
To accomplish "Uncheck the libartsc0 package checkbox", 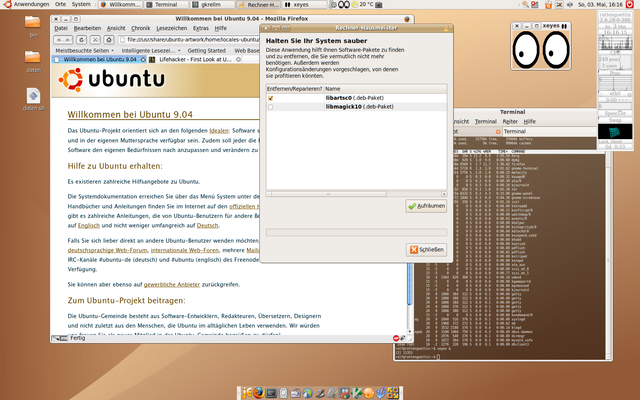I will coord(271,98).
